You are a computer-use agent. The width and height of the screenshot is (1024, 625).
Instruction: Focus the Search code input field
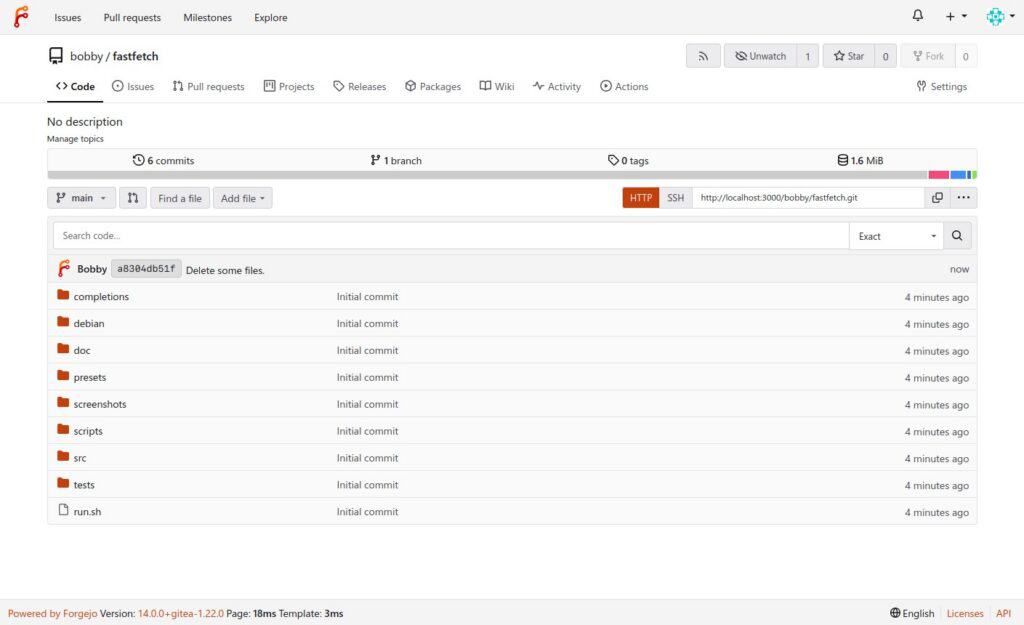tap(450, 236)
